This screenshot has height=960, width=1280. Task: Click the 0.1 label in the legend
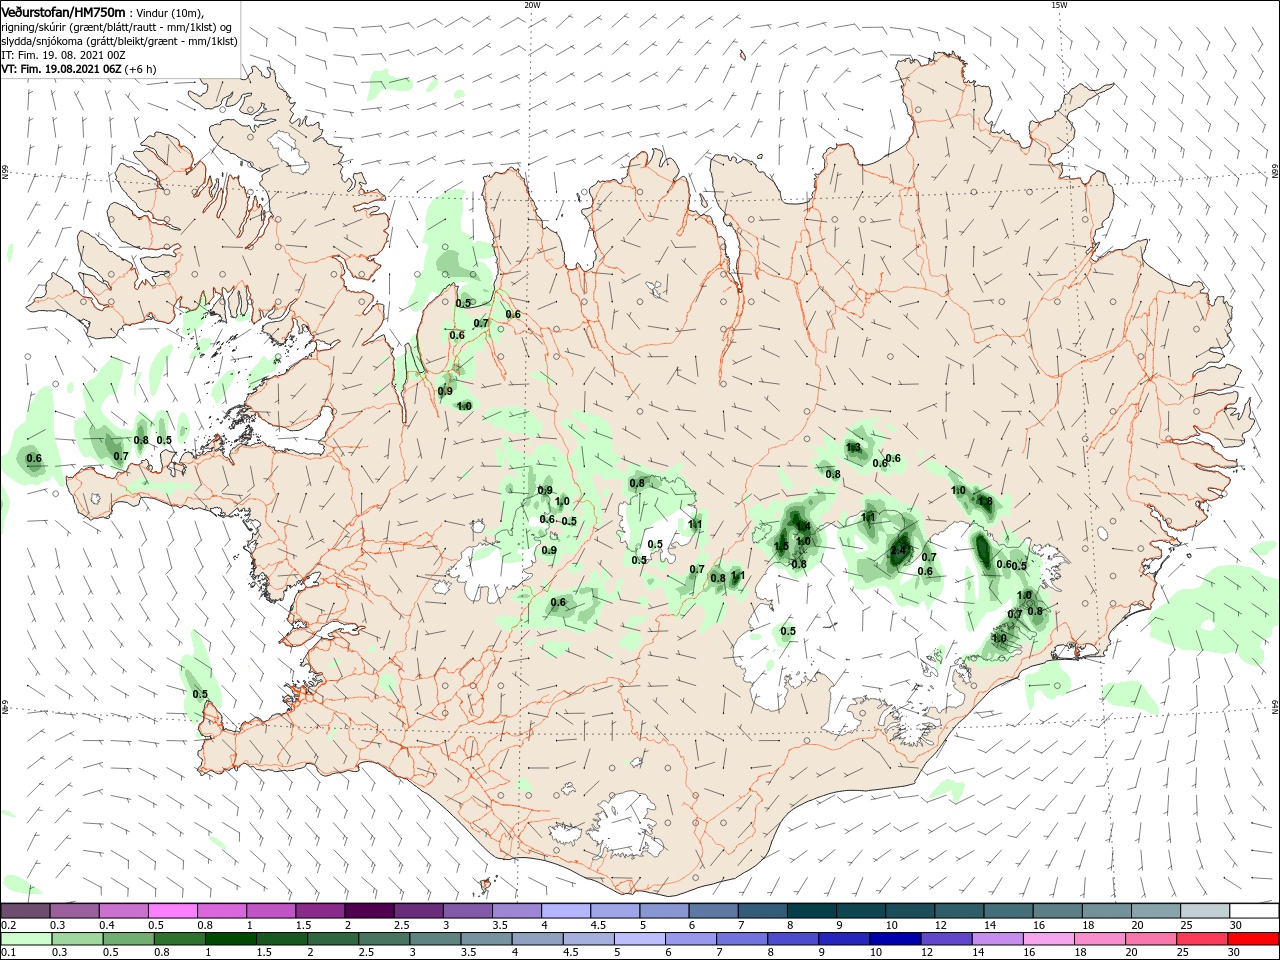(9, 952)
